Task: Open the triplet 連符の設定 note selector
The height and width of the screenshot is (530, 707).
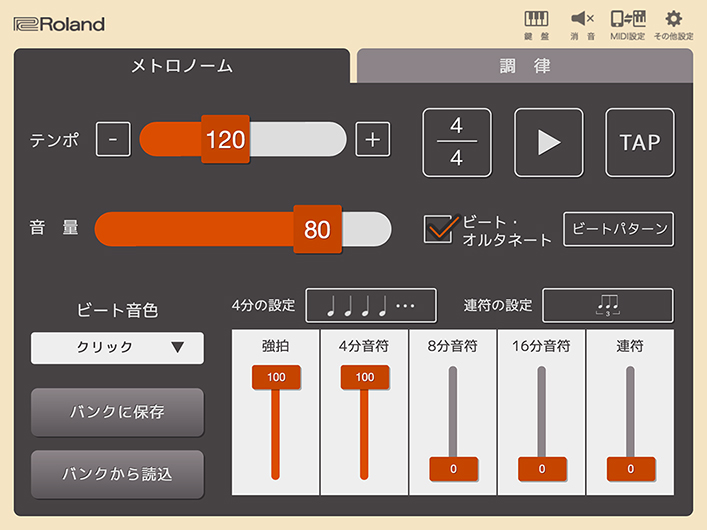Action: pyautogui.click(x=607, y=305)
